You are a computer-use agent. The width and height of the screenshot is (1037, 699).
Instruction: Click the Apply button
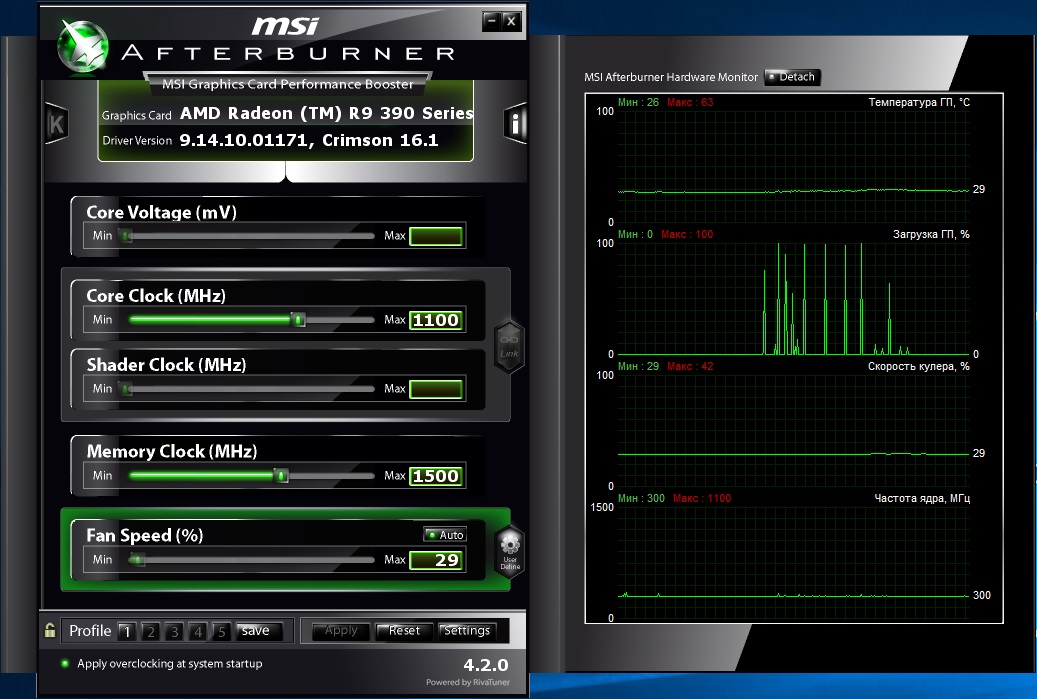tap(341, 631)
